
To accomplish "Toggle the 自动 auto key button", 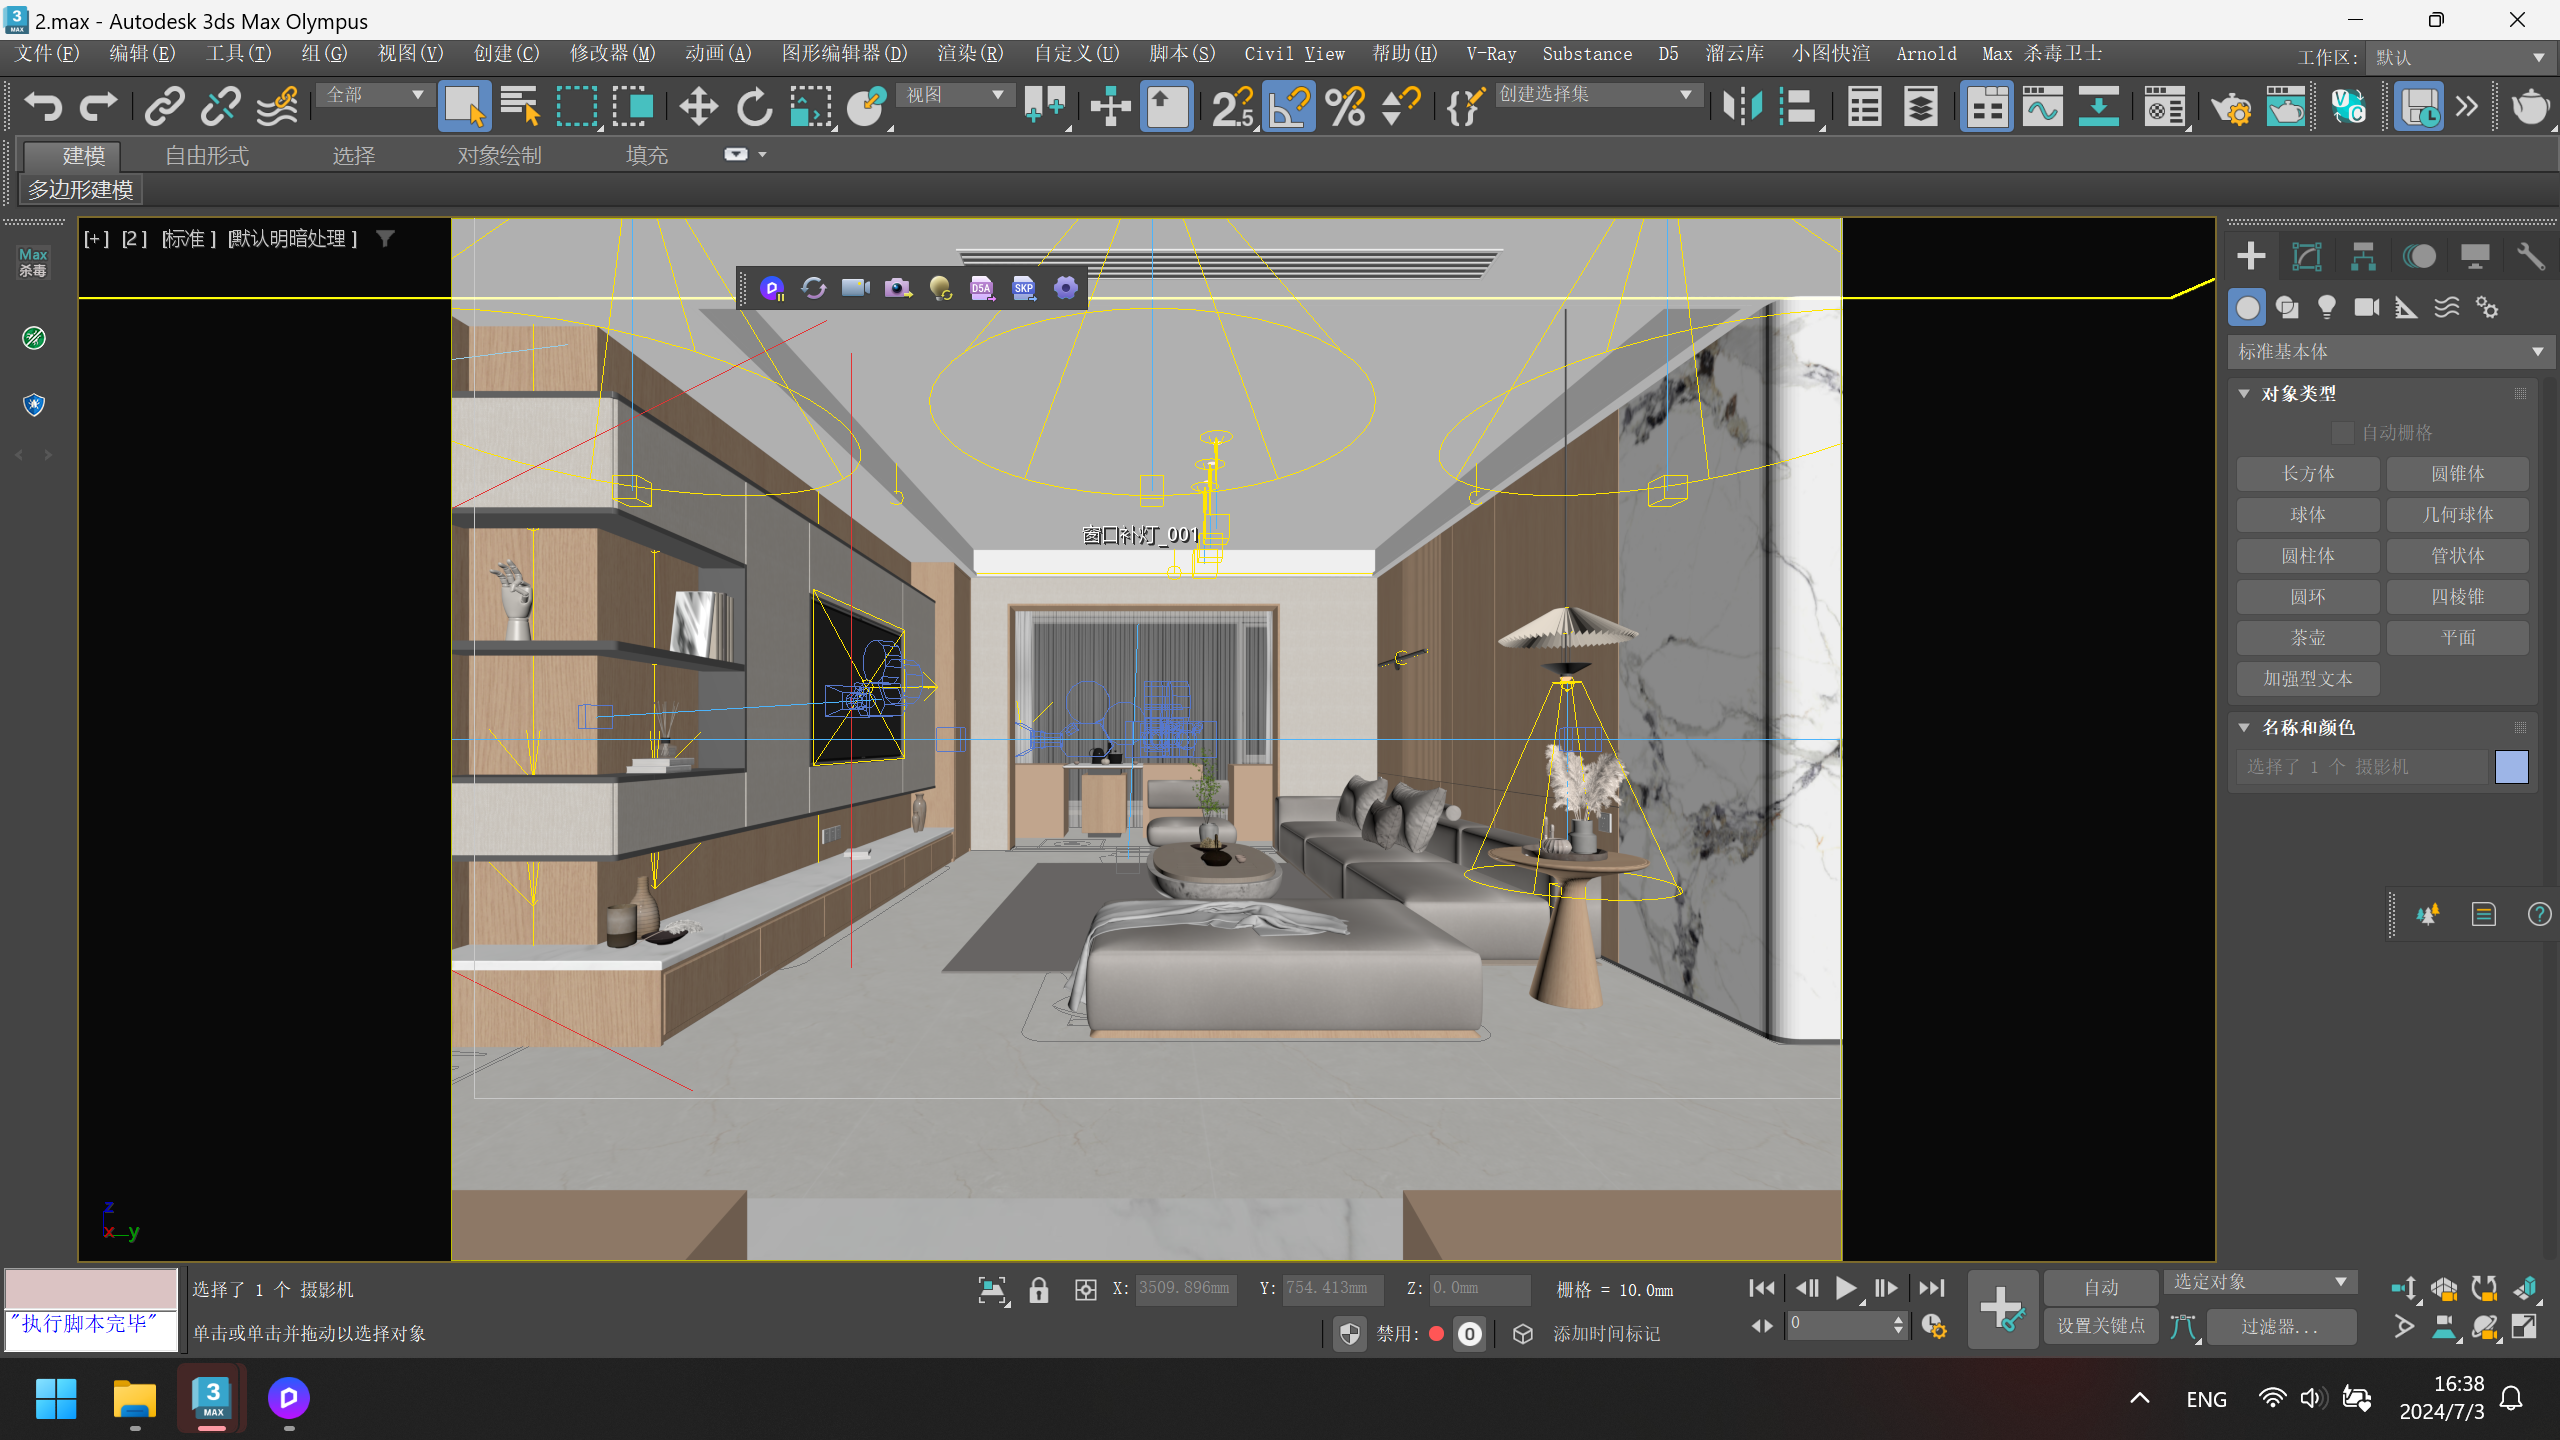I will pos(2100,1288).
